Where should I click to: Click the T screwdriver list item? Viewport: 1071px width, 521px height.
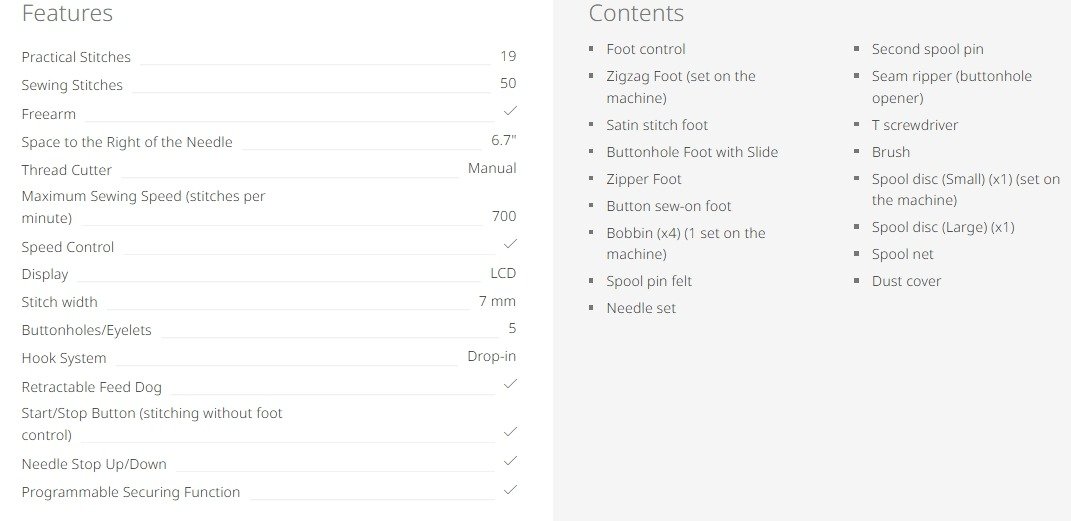click(x=914, y=125)
